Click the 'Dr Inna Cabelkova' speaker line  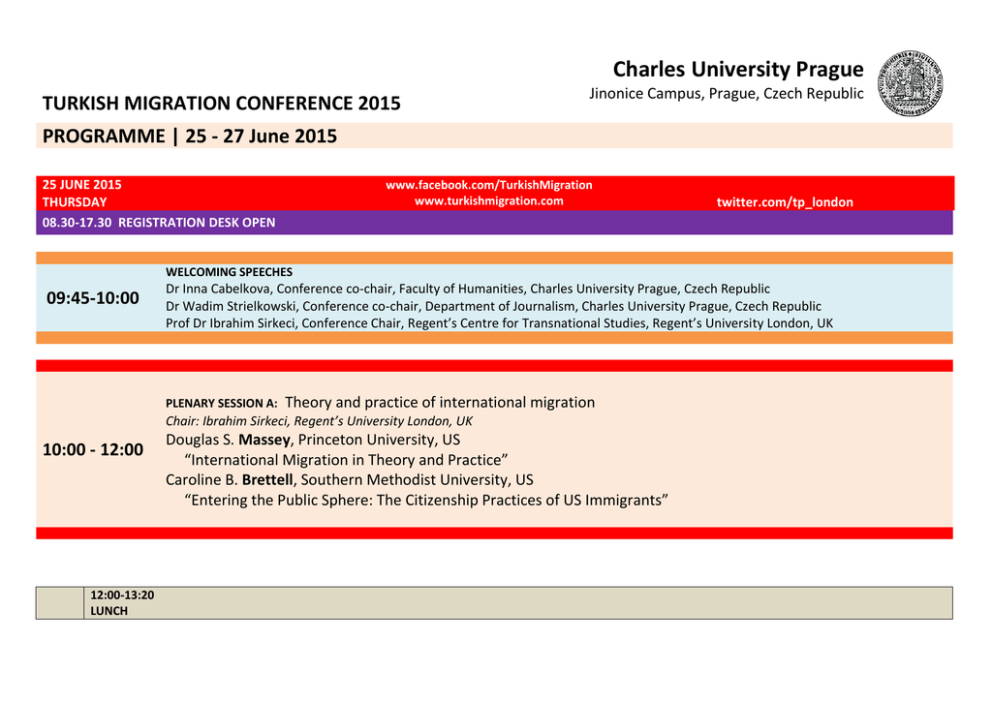(468, 289)
